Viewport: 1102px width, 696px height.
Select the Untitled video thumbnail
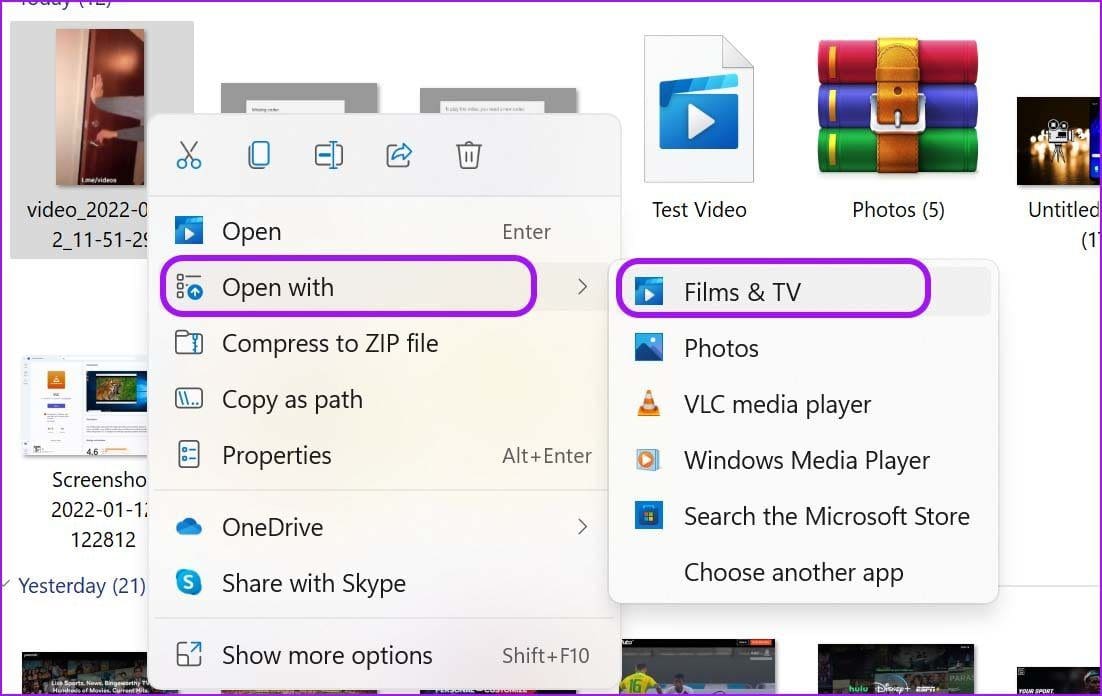[x=1058, y=141]
